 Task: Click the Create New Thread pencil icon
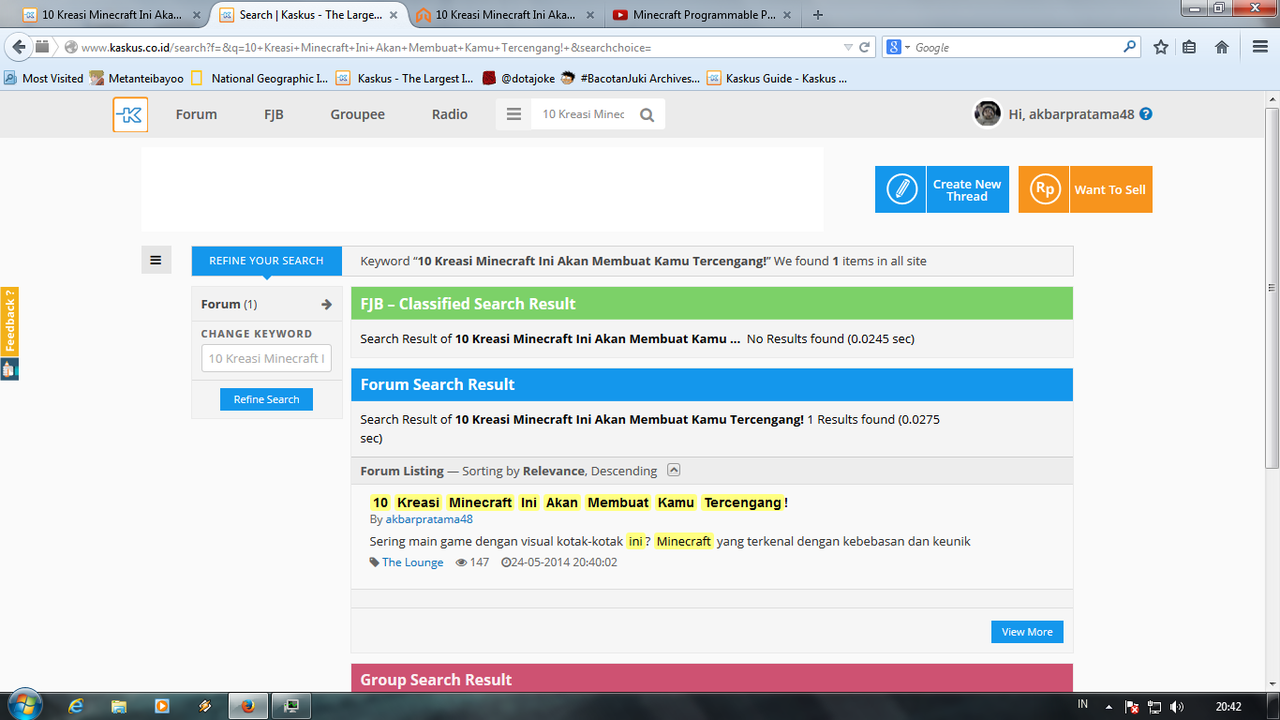(901, 189)
